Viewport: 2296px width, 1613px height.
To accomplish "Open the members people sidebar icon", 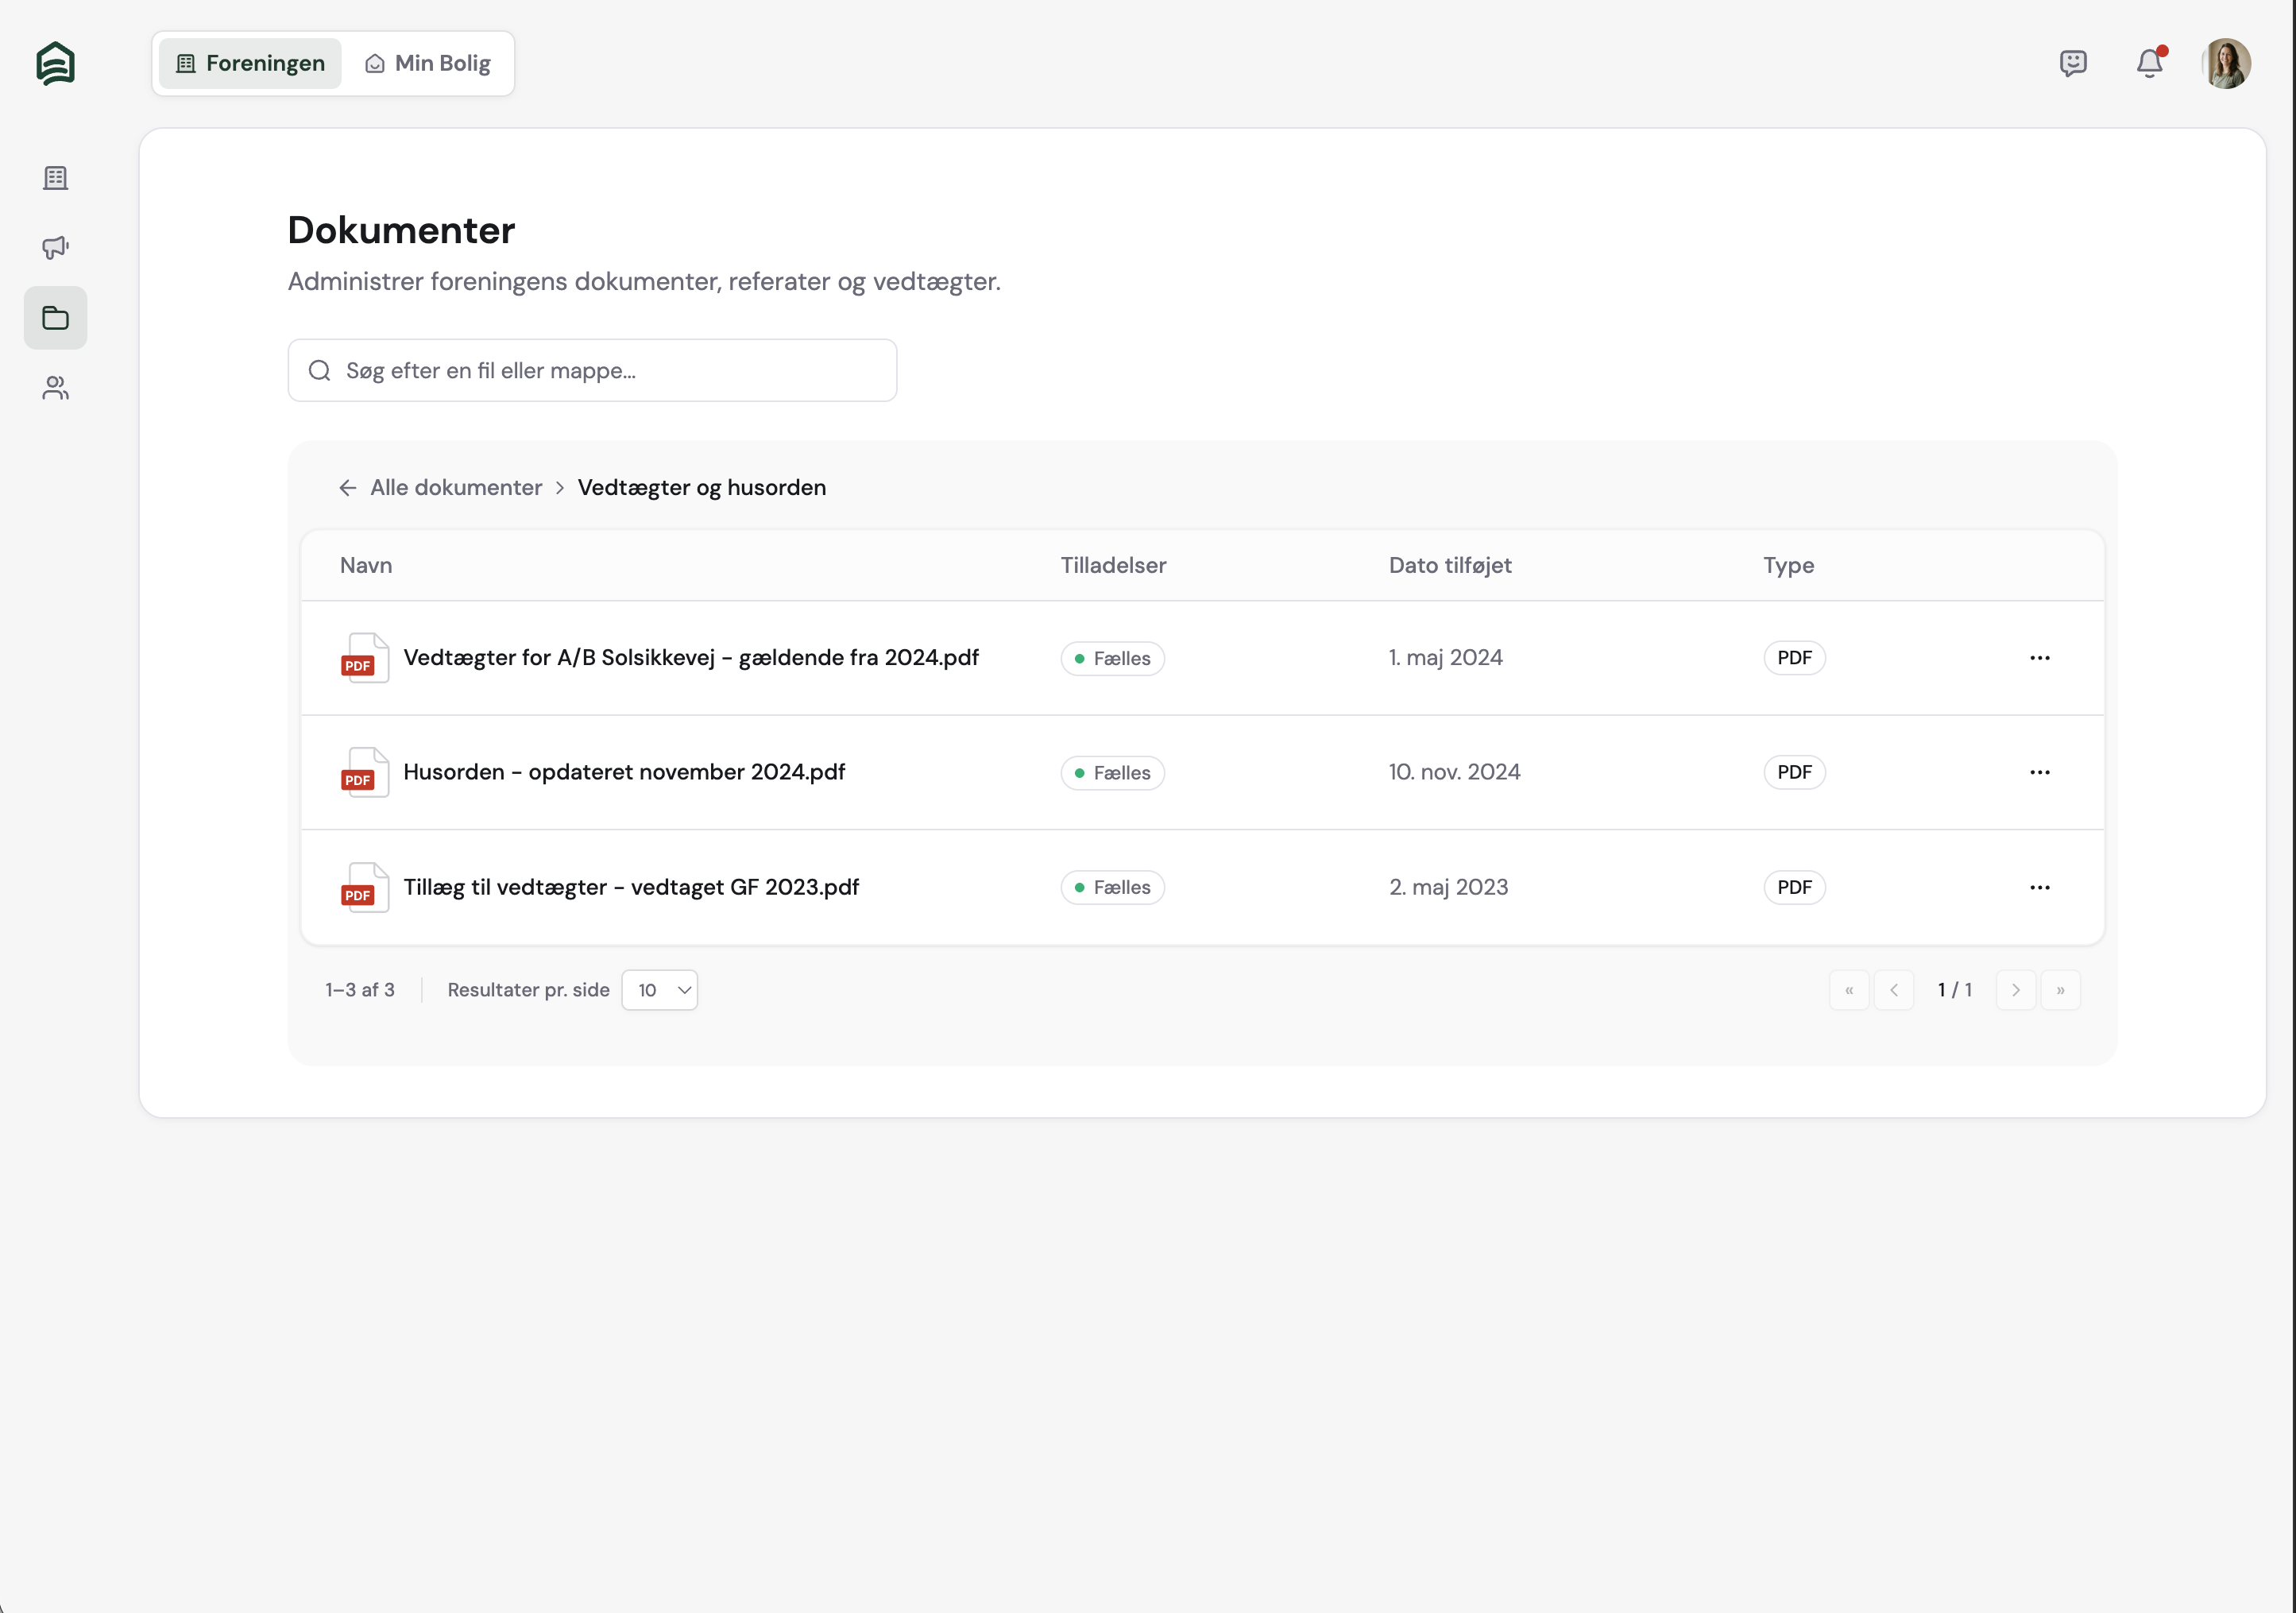I will (x=56, y=388).
